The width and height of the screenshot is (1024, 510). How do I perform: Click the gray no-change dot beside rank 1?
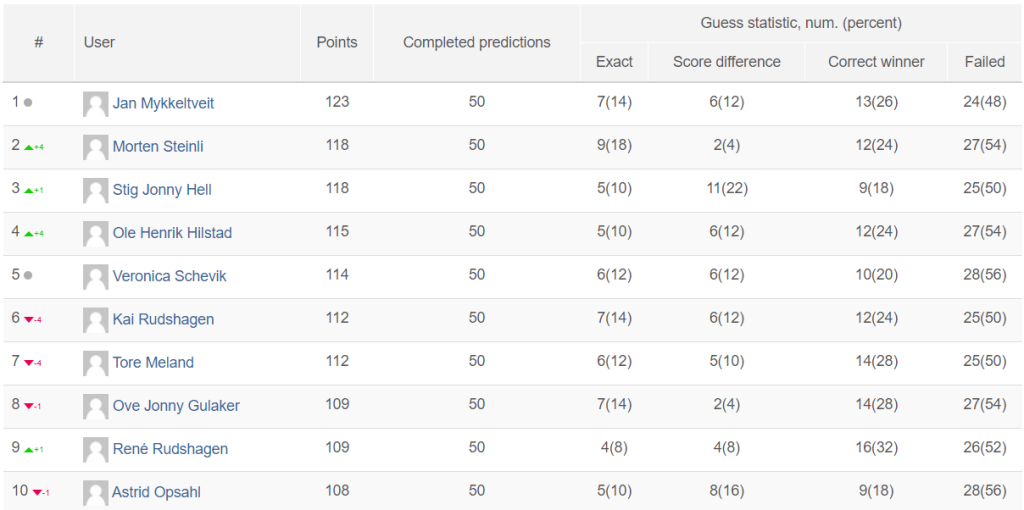tap(27, 103)
